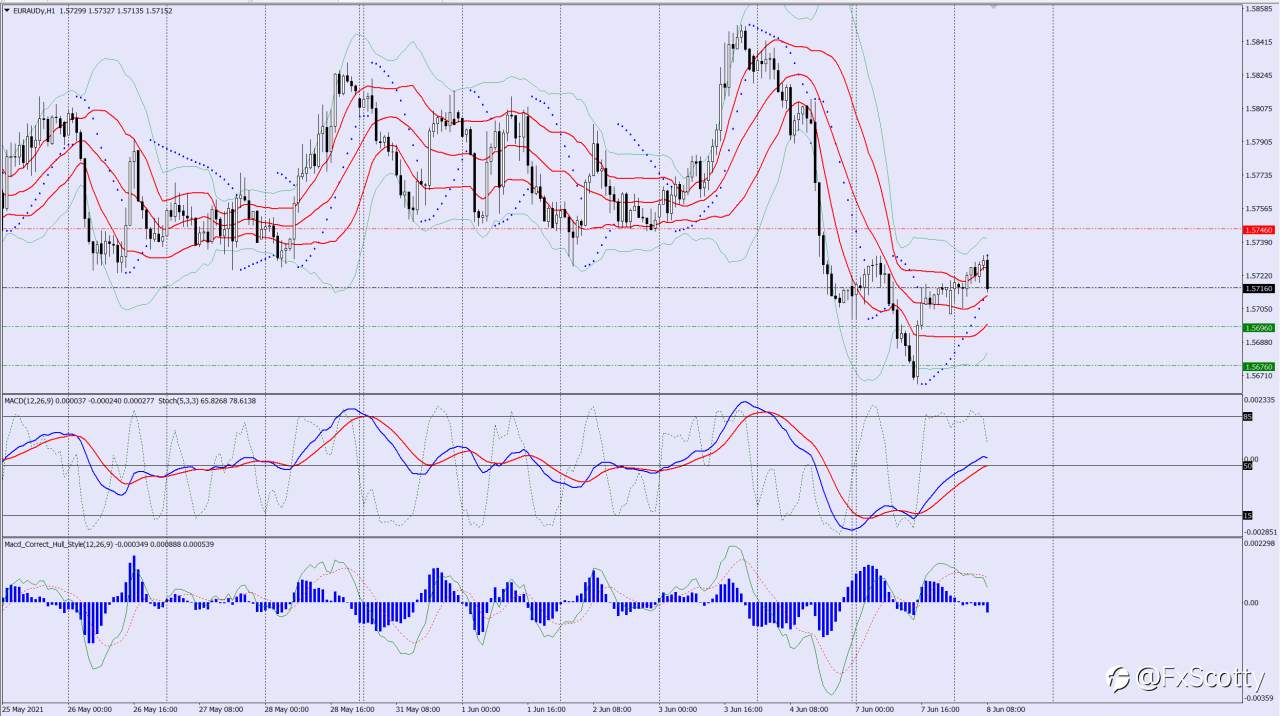The image size is (1280, 716).
Task: Click the 1.57050 price on the scale
Action: click(x=1259, y=309)
